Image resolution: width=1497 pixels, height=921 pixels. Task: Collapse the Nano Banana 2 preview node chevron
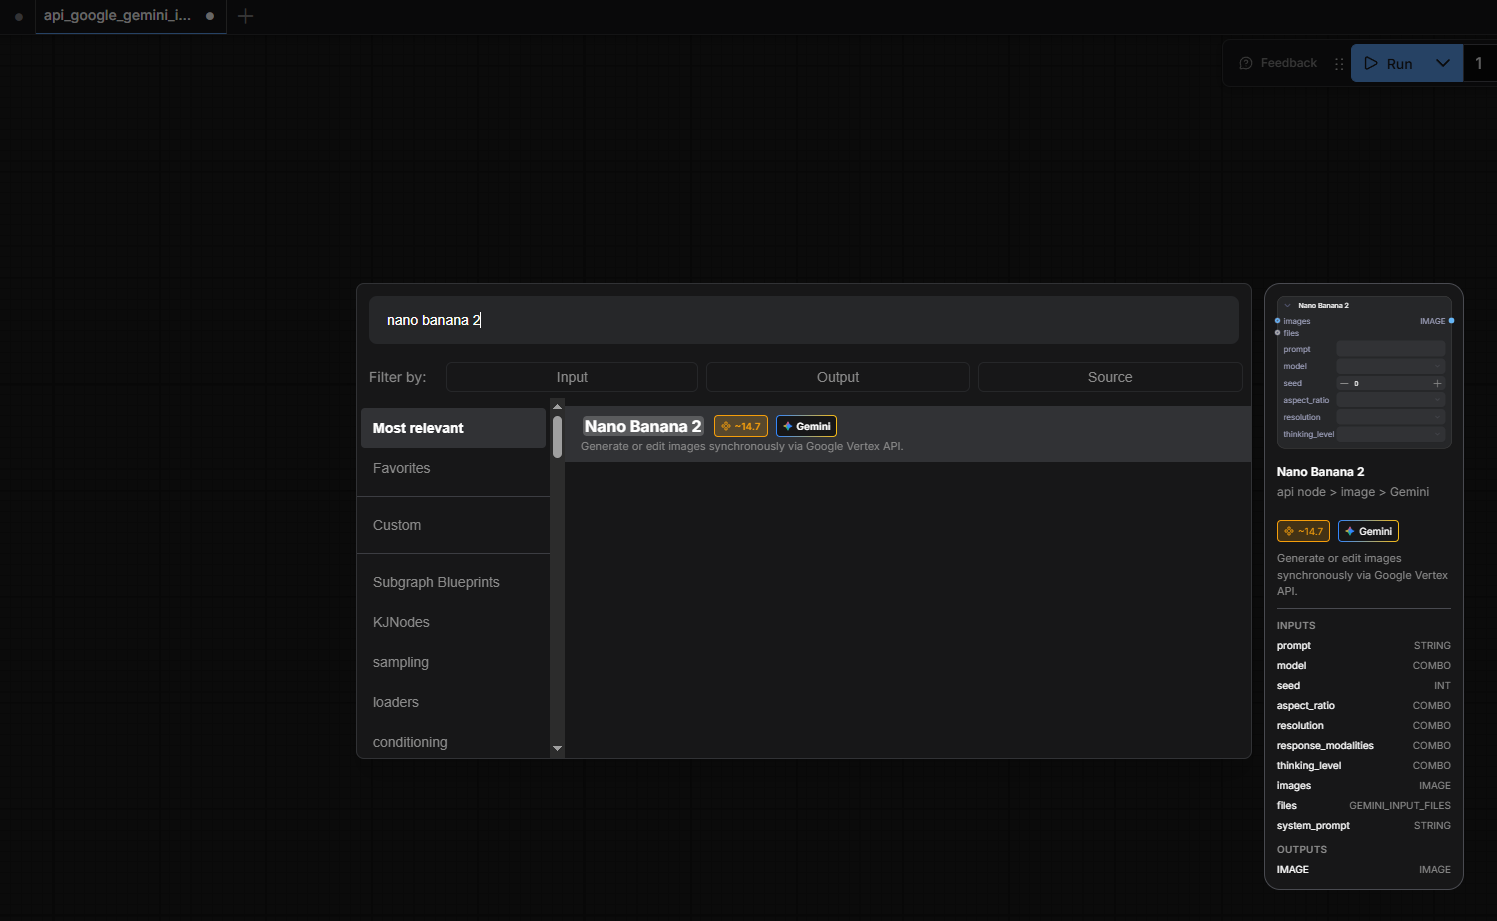click(1288, 306)
